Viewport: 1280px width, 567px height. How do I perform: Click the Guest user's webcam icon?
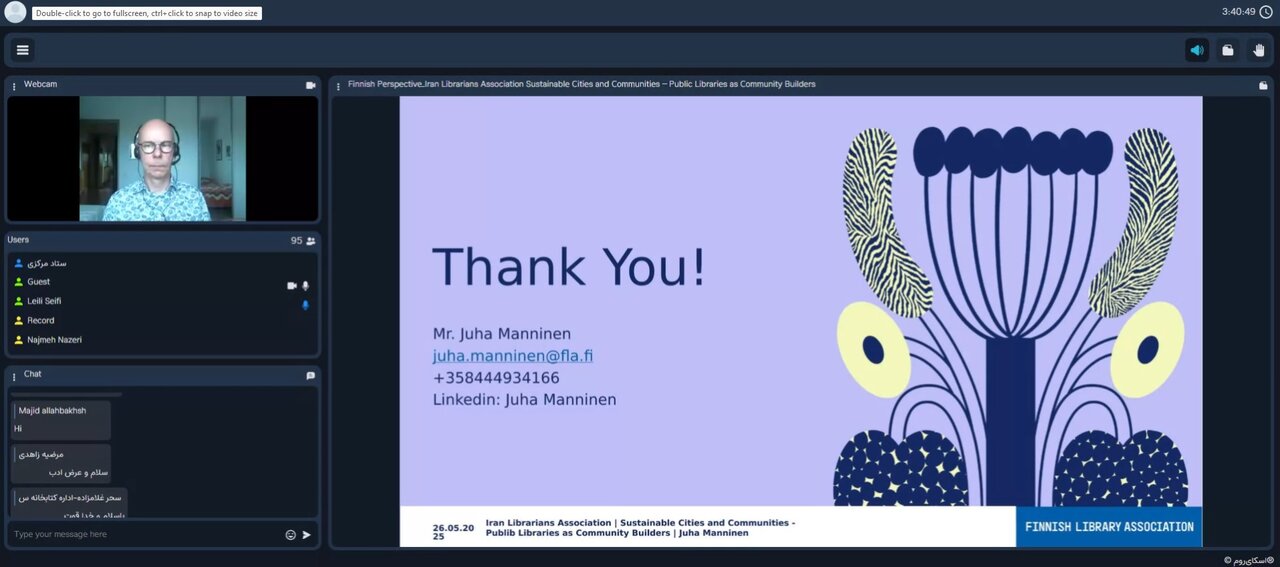click(291, 286)
